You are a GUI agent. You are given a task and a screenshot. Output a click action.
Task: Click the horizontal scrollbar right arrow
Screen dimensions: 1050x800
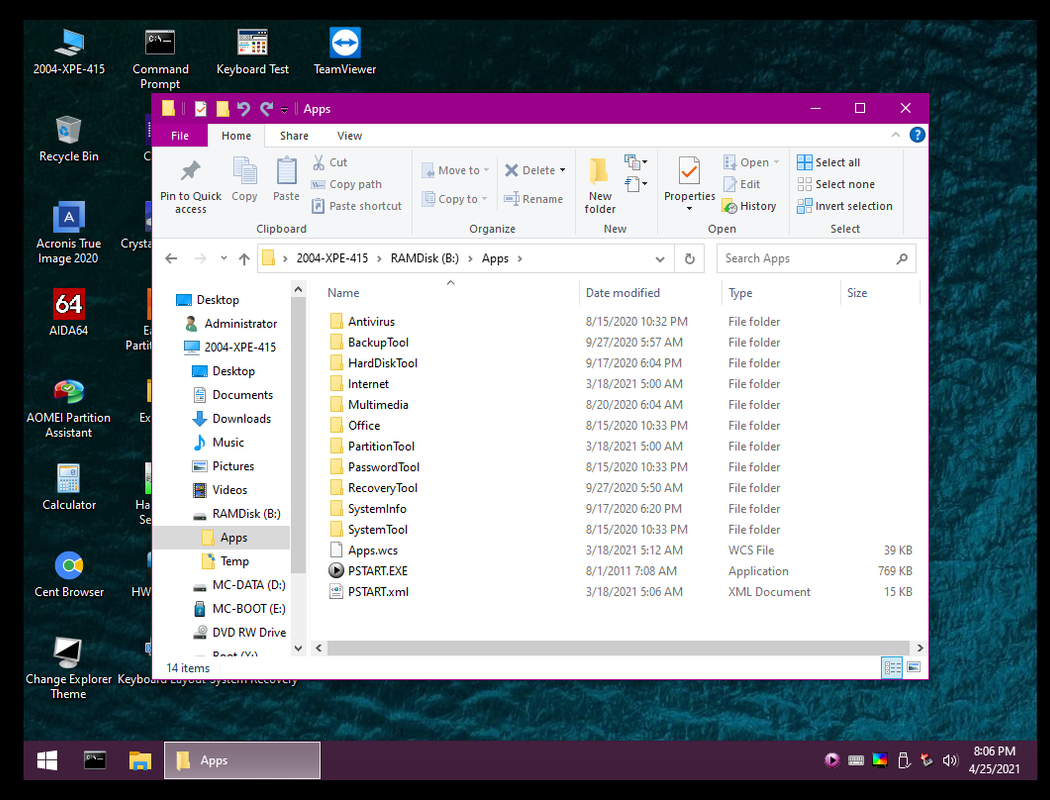pyautogui.click(x=919, y=648)
